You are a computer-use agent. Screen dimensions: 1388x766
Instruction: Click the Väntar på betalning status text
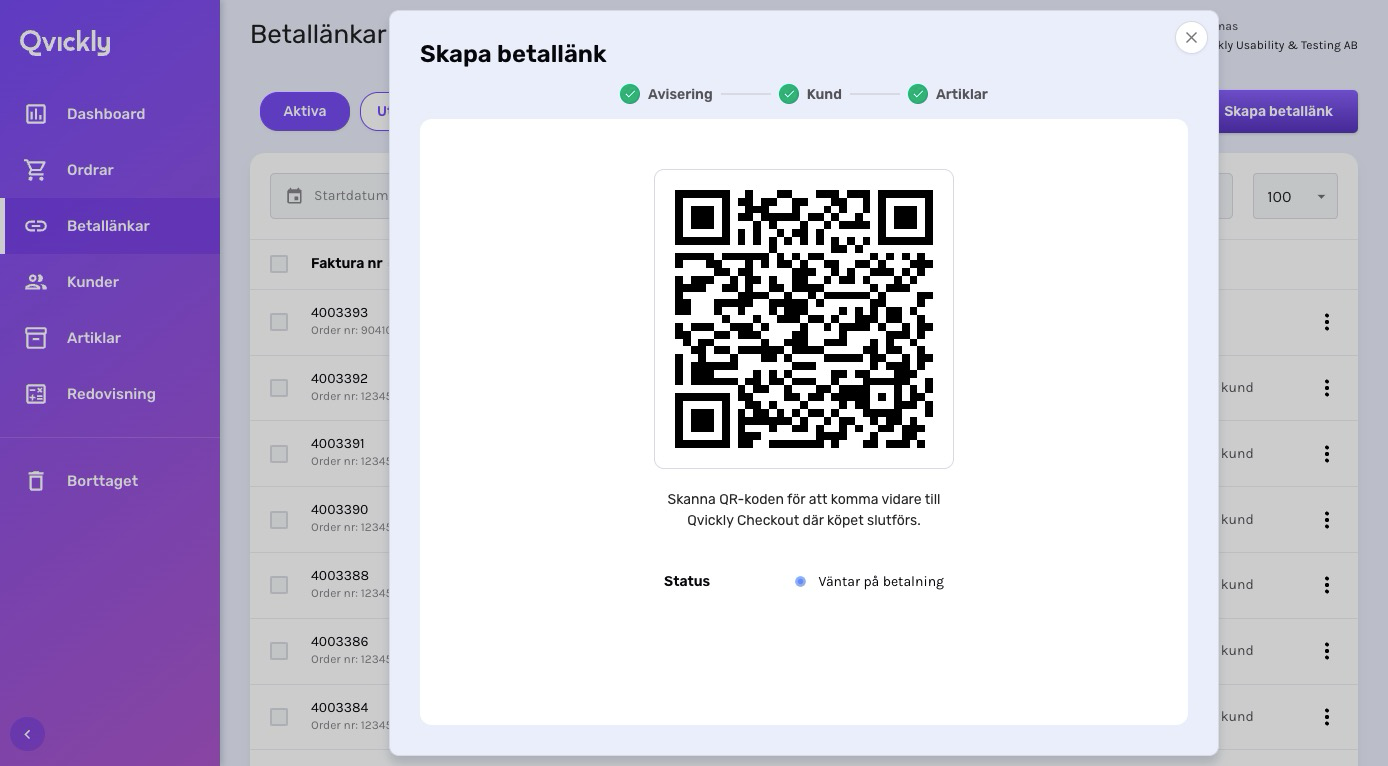pyautogui.click(x=881, y=581)
